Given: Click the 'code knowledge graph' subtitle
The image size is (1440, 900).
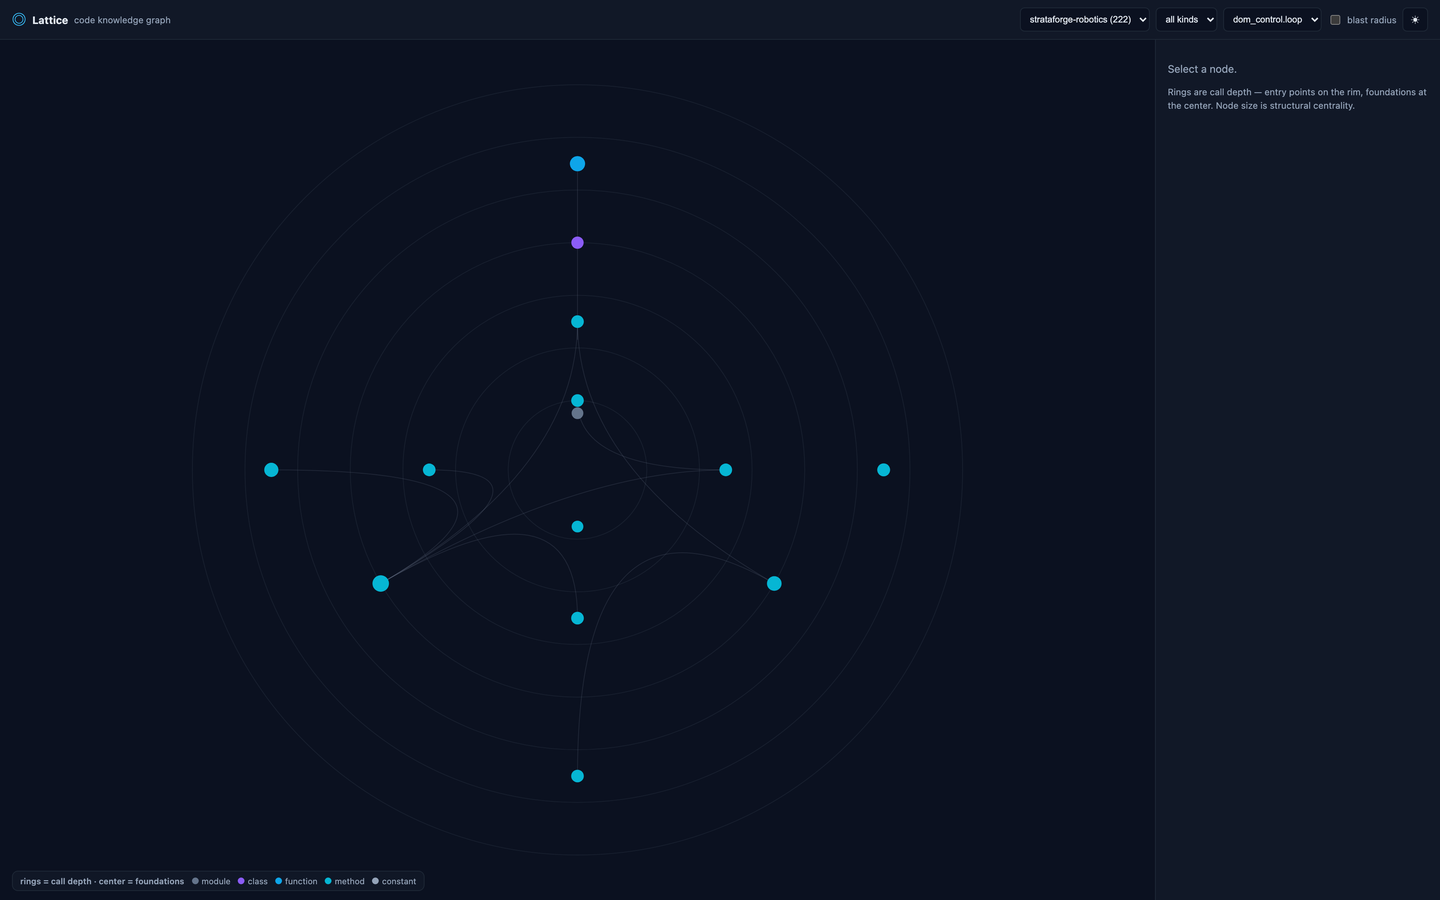Looking at the screenshot, I should tap(122, 20).
